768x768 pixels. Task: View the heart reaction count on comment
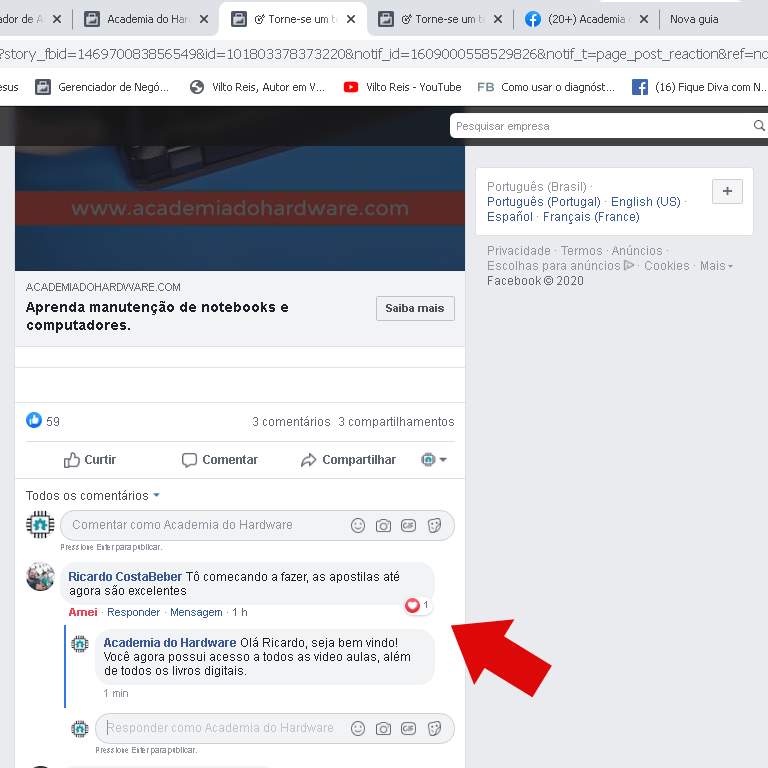418,605
